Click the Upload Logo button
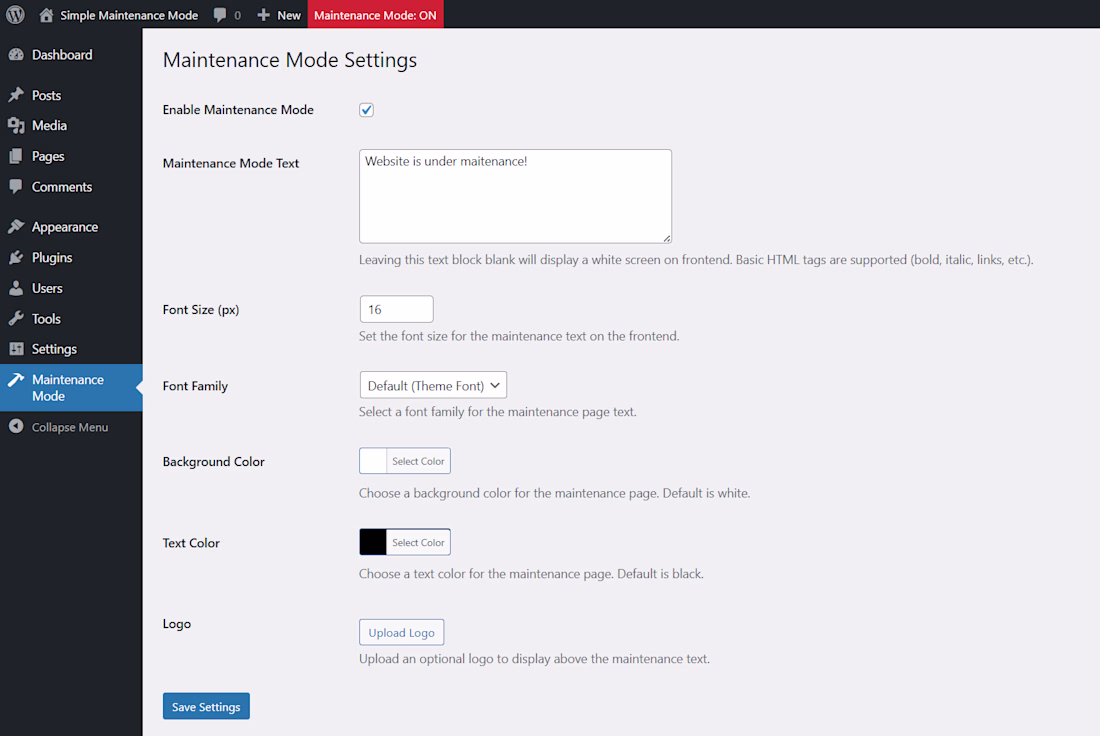1100x736 pixels. click(401, 632)
